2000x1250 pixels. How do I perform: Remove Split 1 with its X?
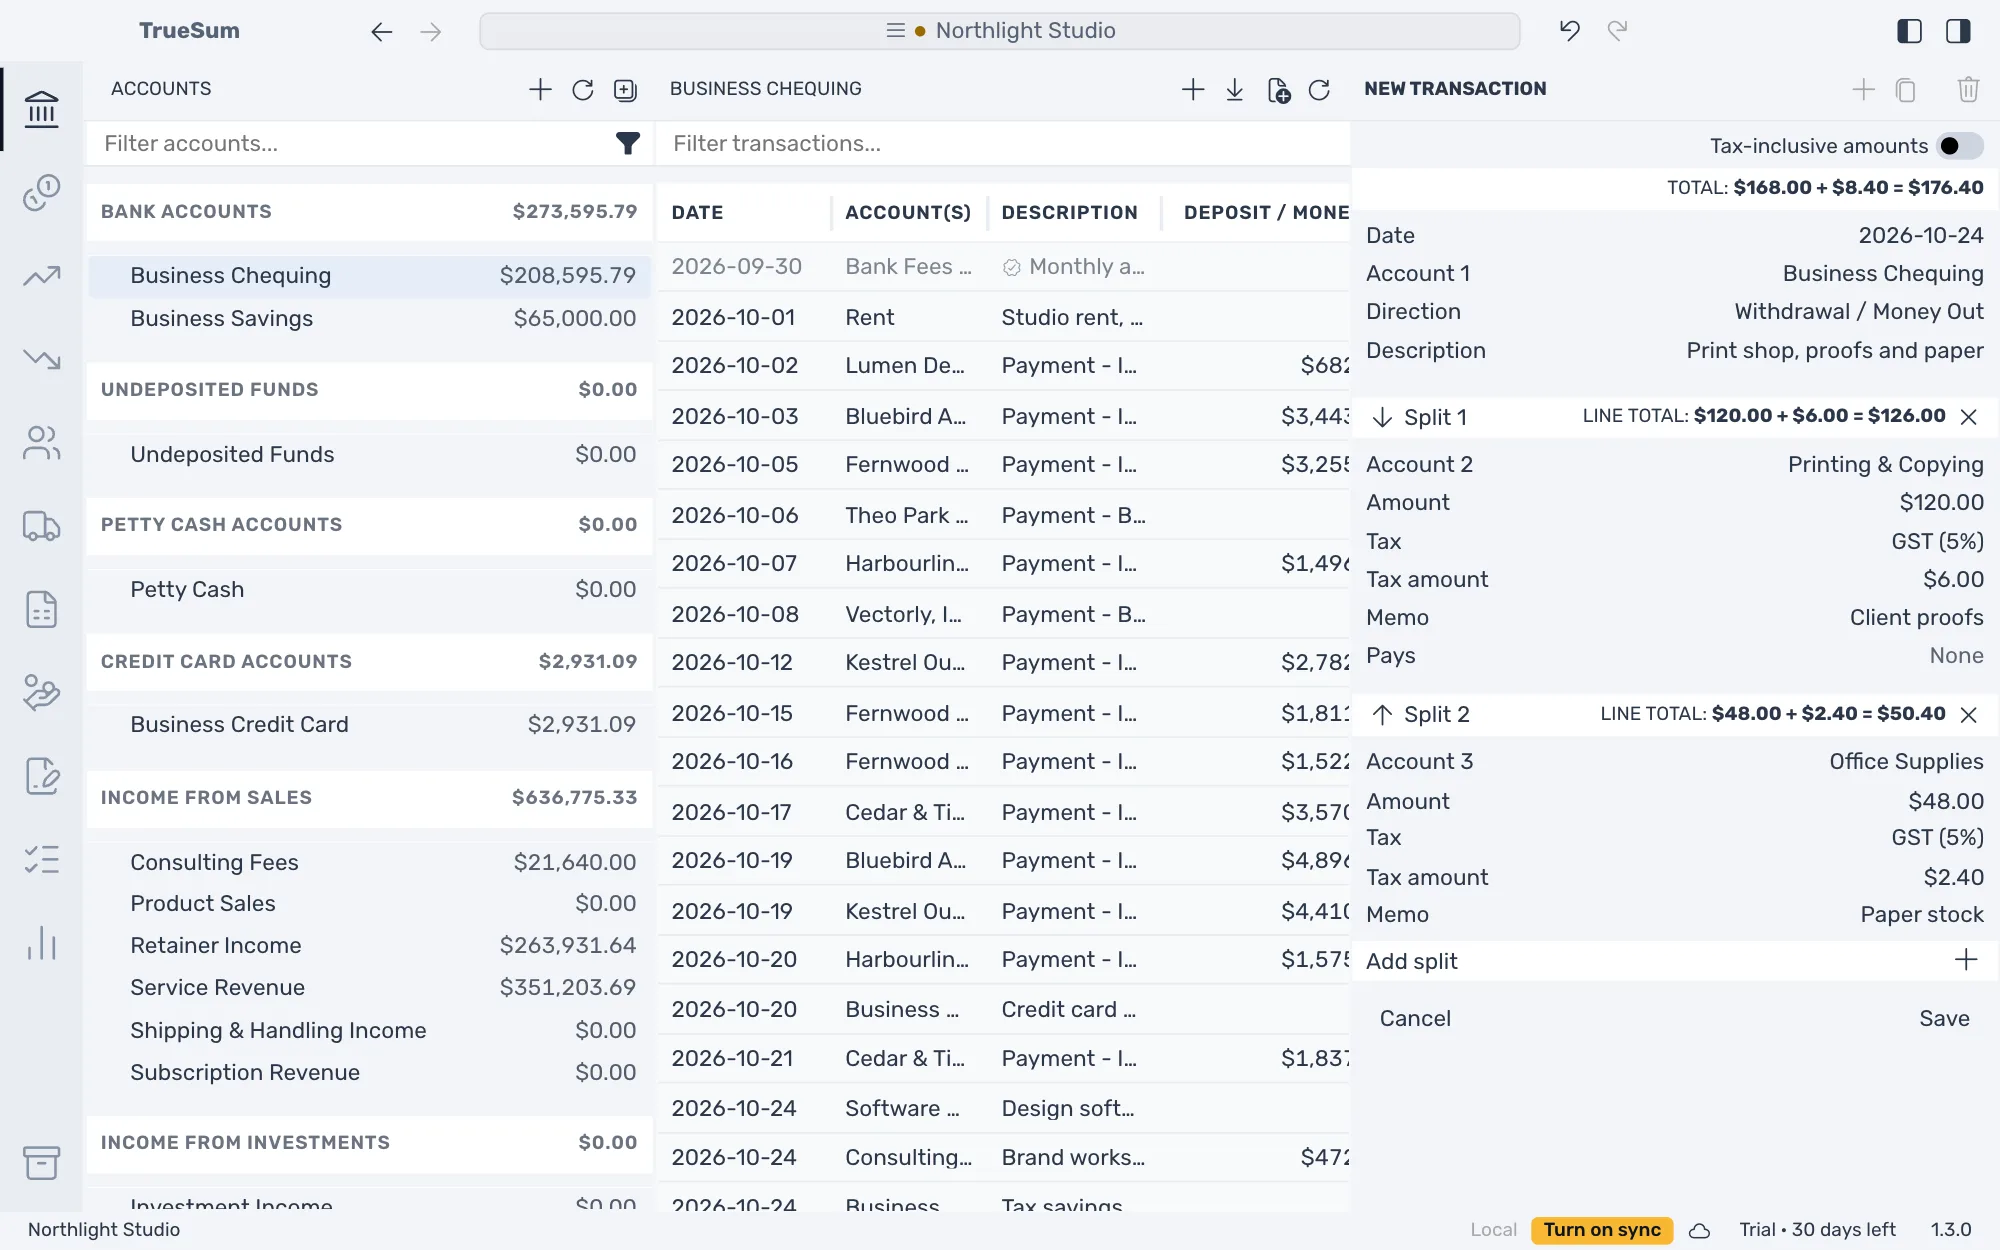[x=1969, y=417]
